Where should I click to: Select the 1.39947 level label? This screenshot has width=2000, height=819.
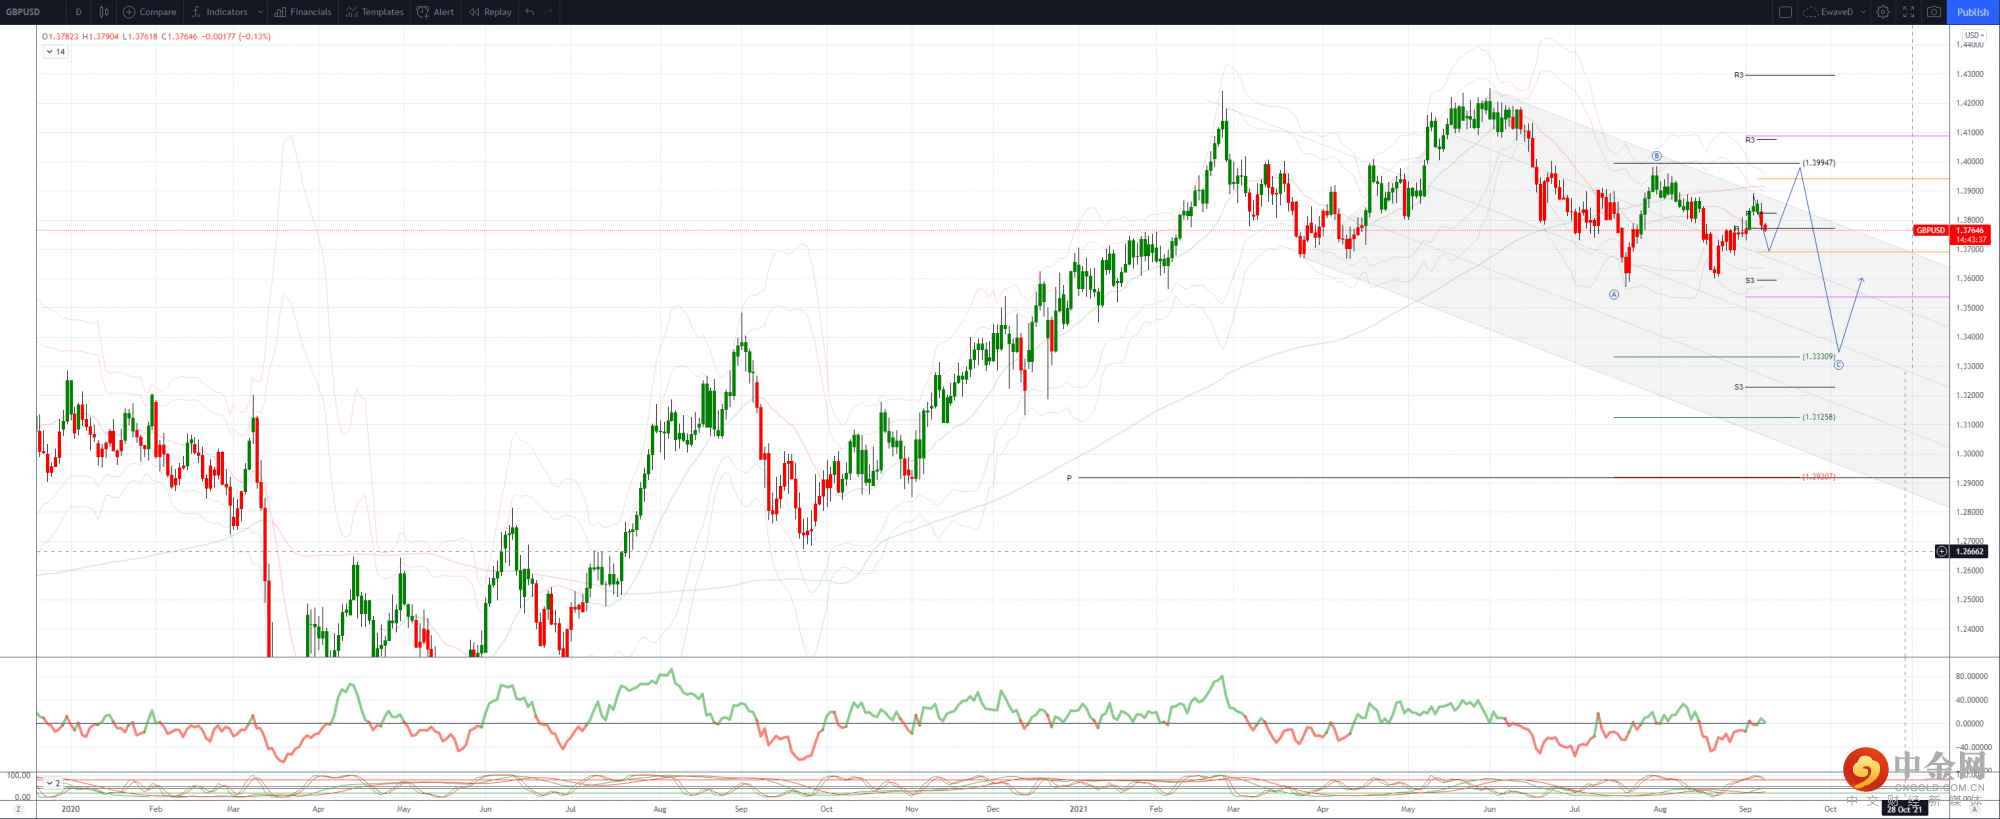[1819, 163]
